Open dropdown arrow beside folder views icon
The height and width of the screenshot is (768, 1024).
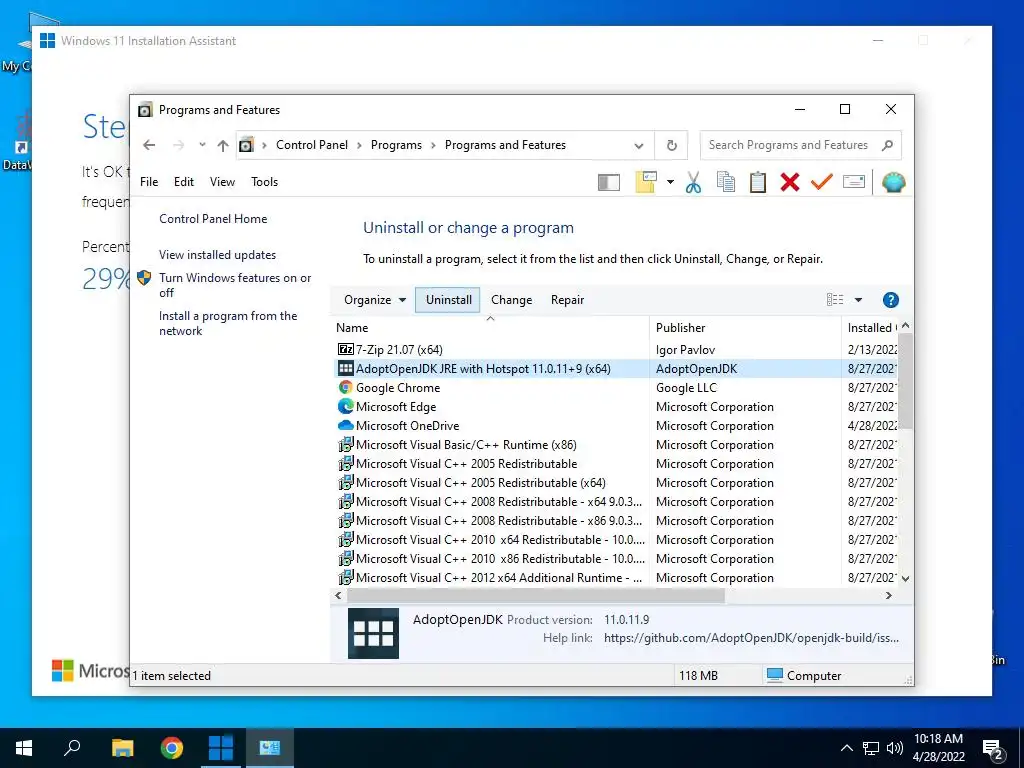(670, 182)
